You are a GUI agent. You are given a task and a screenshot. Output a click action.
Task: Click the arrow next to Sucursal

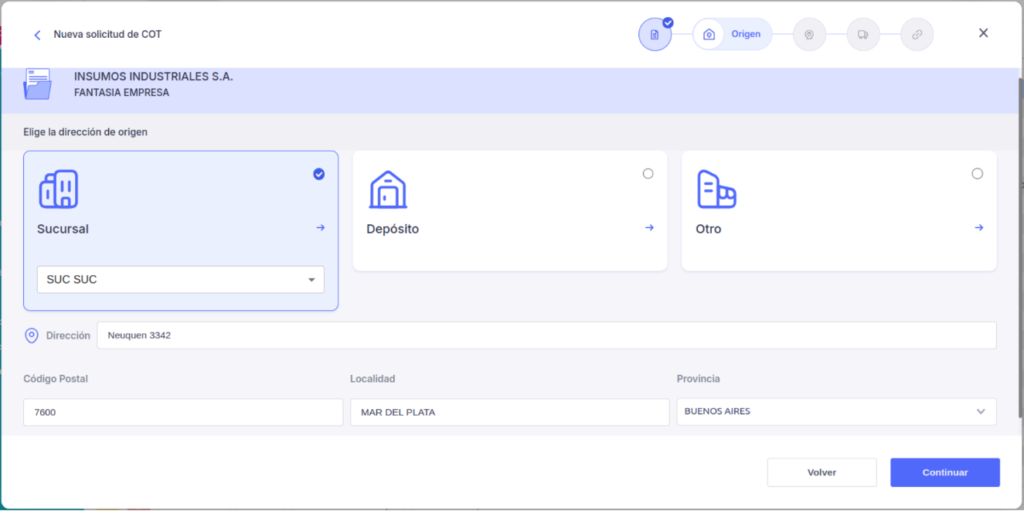click(x=320, y=227)
